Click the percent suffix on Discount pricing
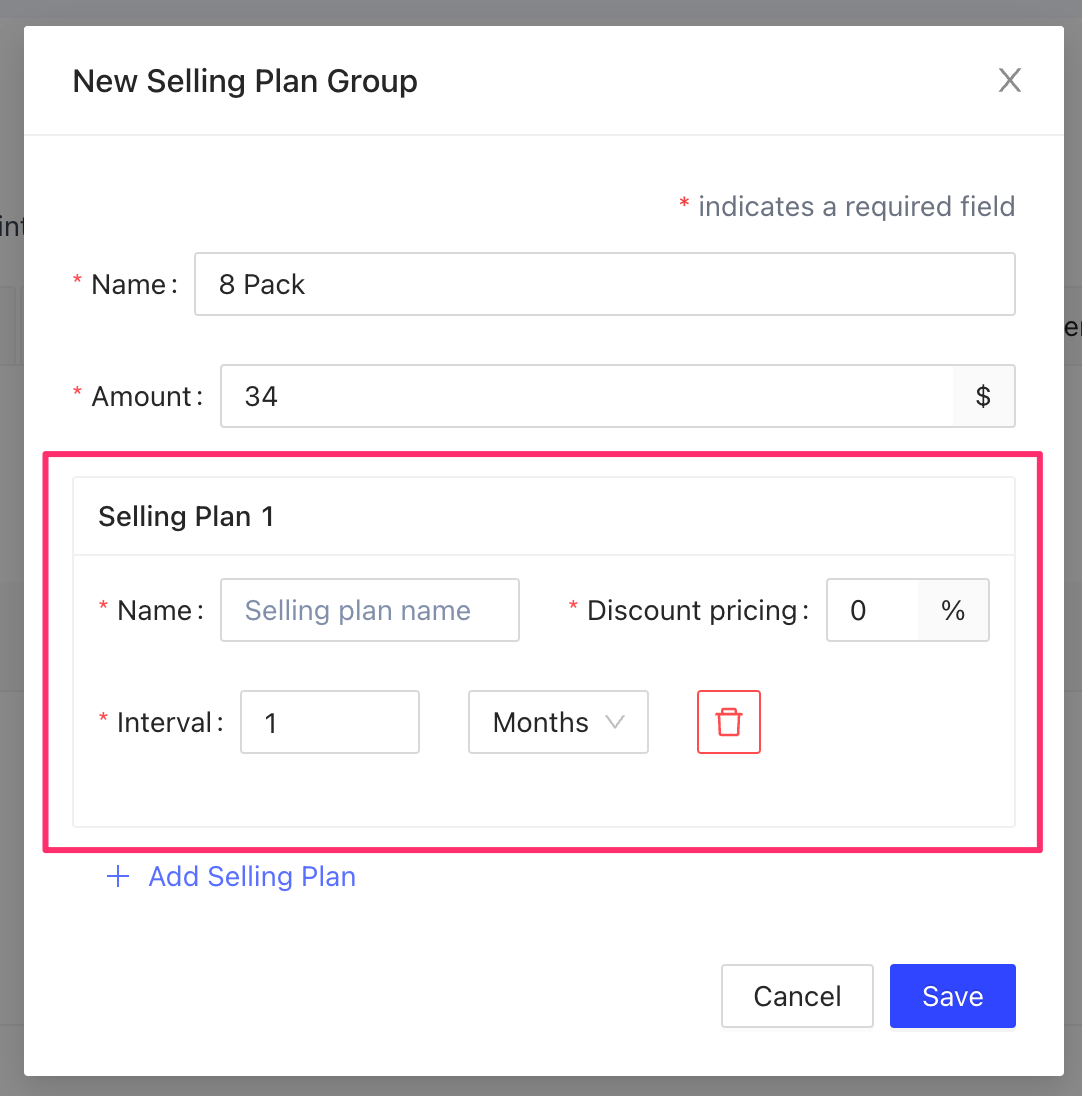This screenshot has width=1082, height=1096. click(953, 611)
